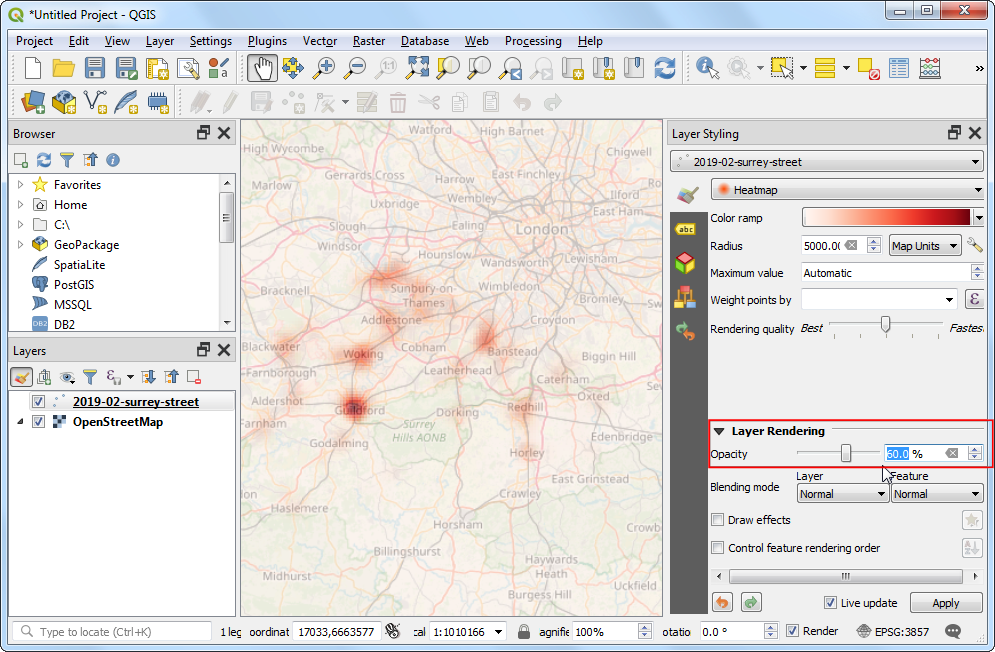Open the Labels tab in Layer Styling

click(x=686, y=229)
